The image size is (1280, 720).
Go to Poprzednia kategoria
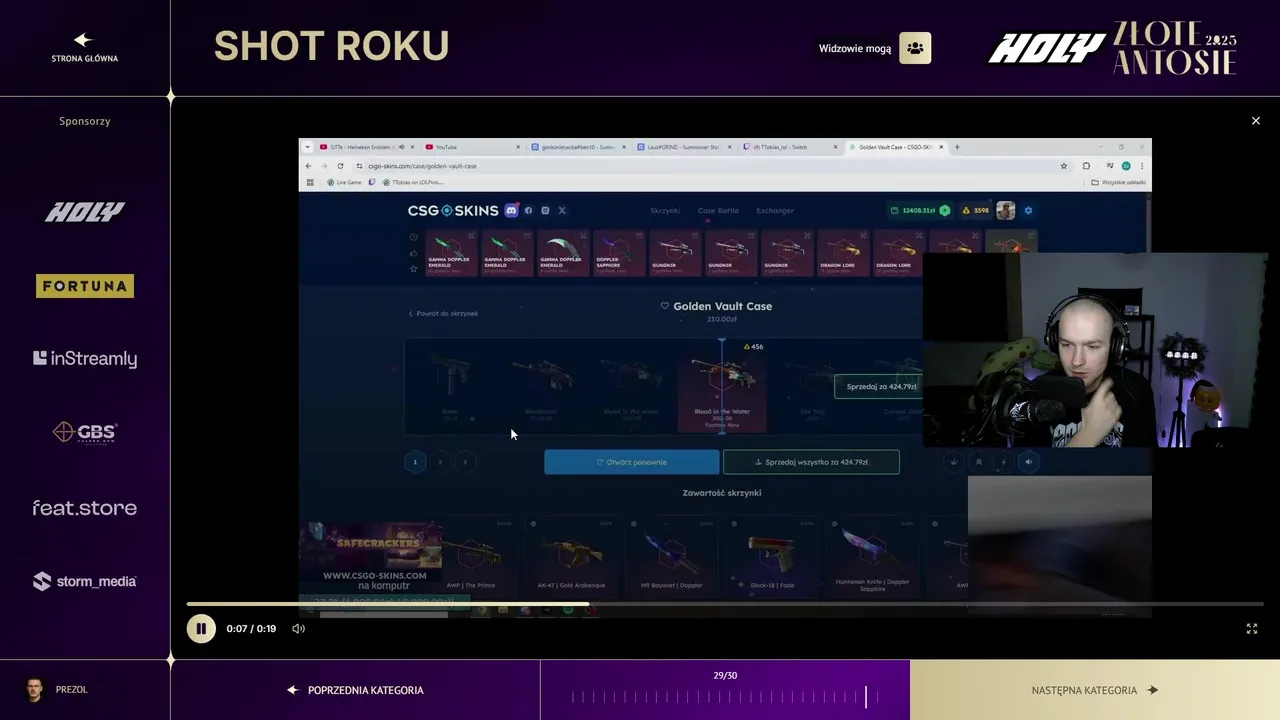pos(356,690)
